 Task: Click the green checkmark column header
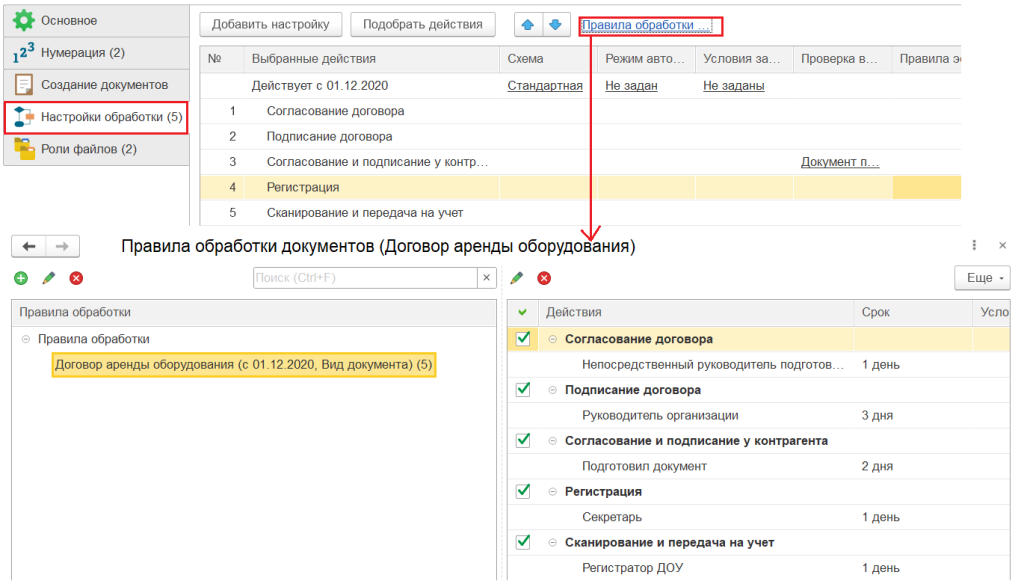522,312
